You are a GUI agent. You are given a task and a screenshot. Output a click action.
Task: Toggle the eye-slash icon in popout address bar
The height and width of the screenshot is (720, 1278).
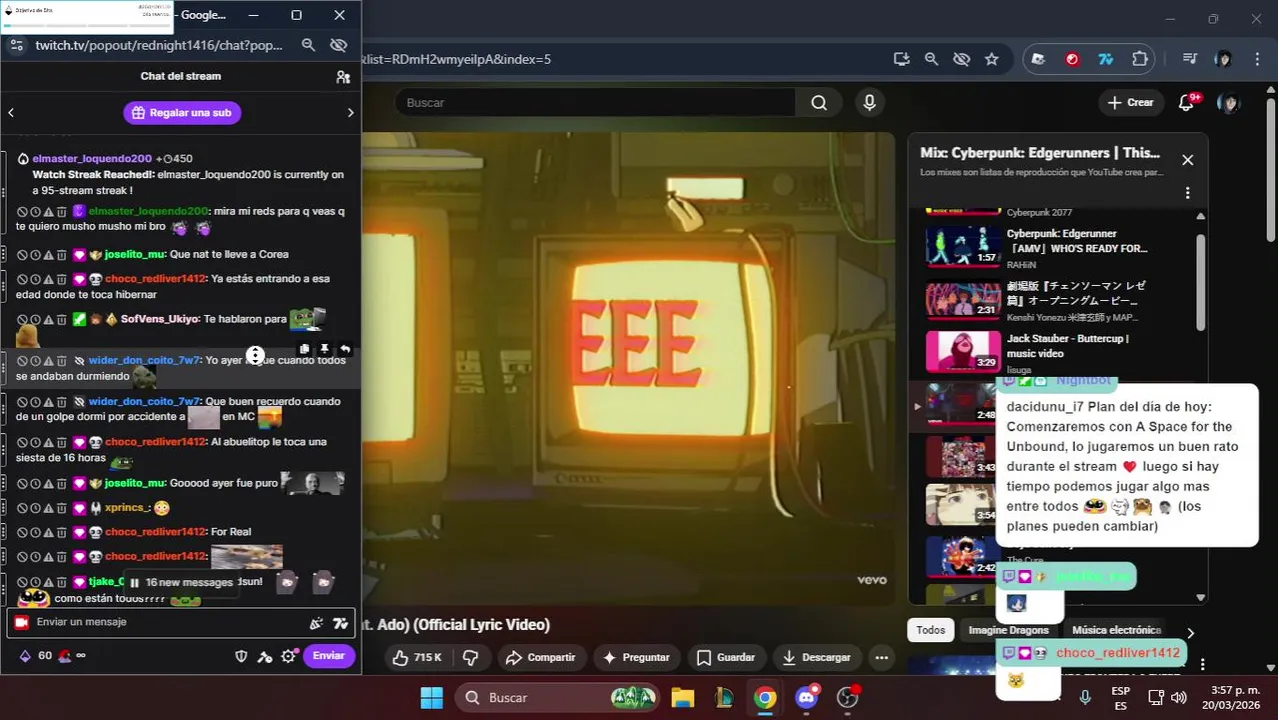coord(338,45)
